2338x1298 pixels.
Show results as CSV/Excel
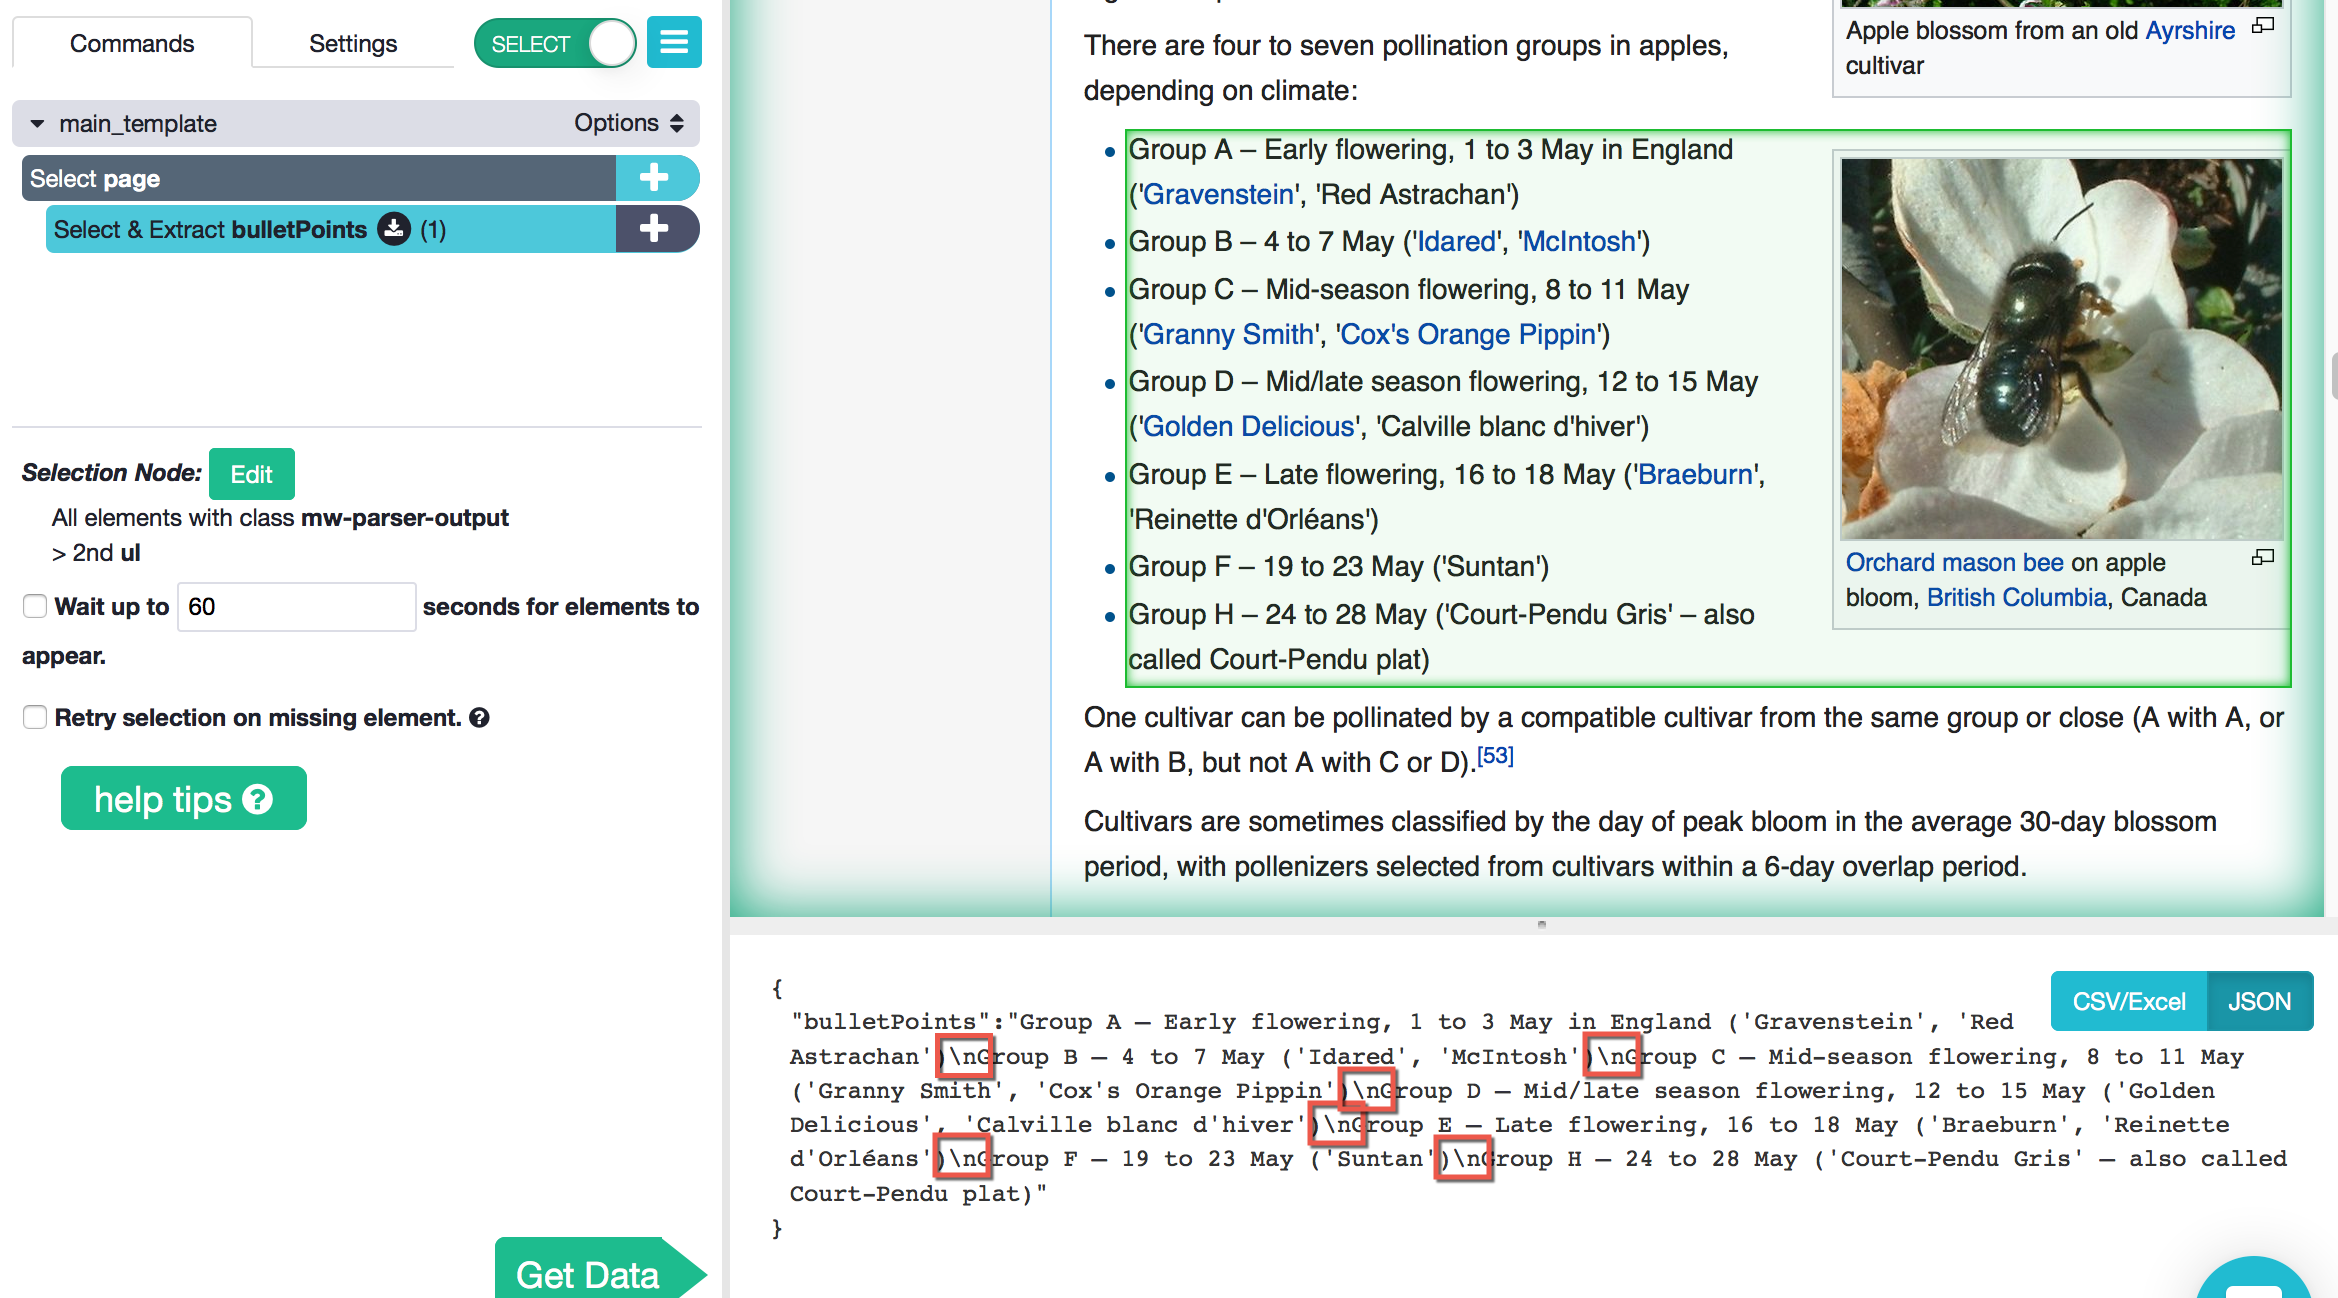tap(2129, 1001)
